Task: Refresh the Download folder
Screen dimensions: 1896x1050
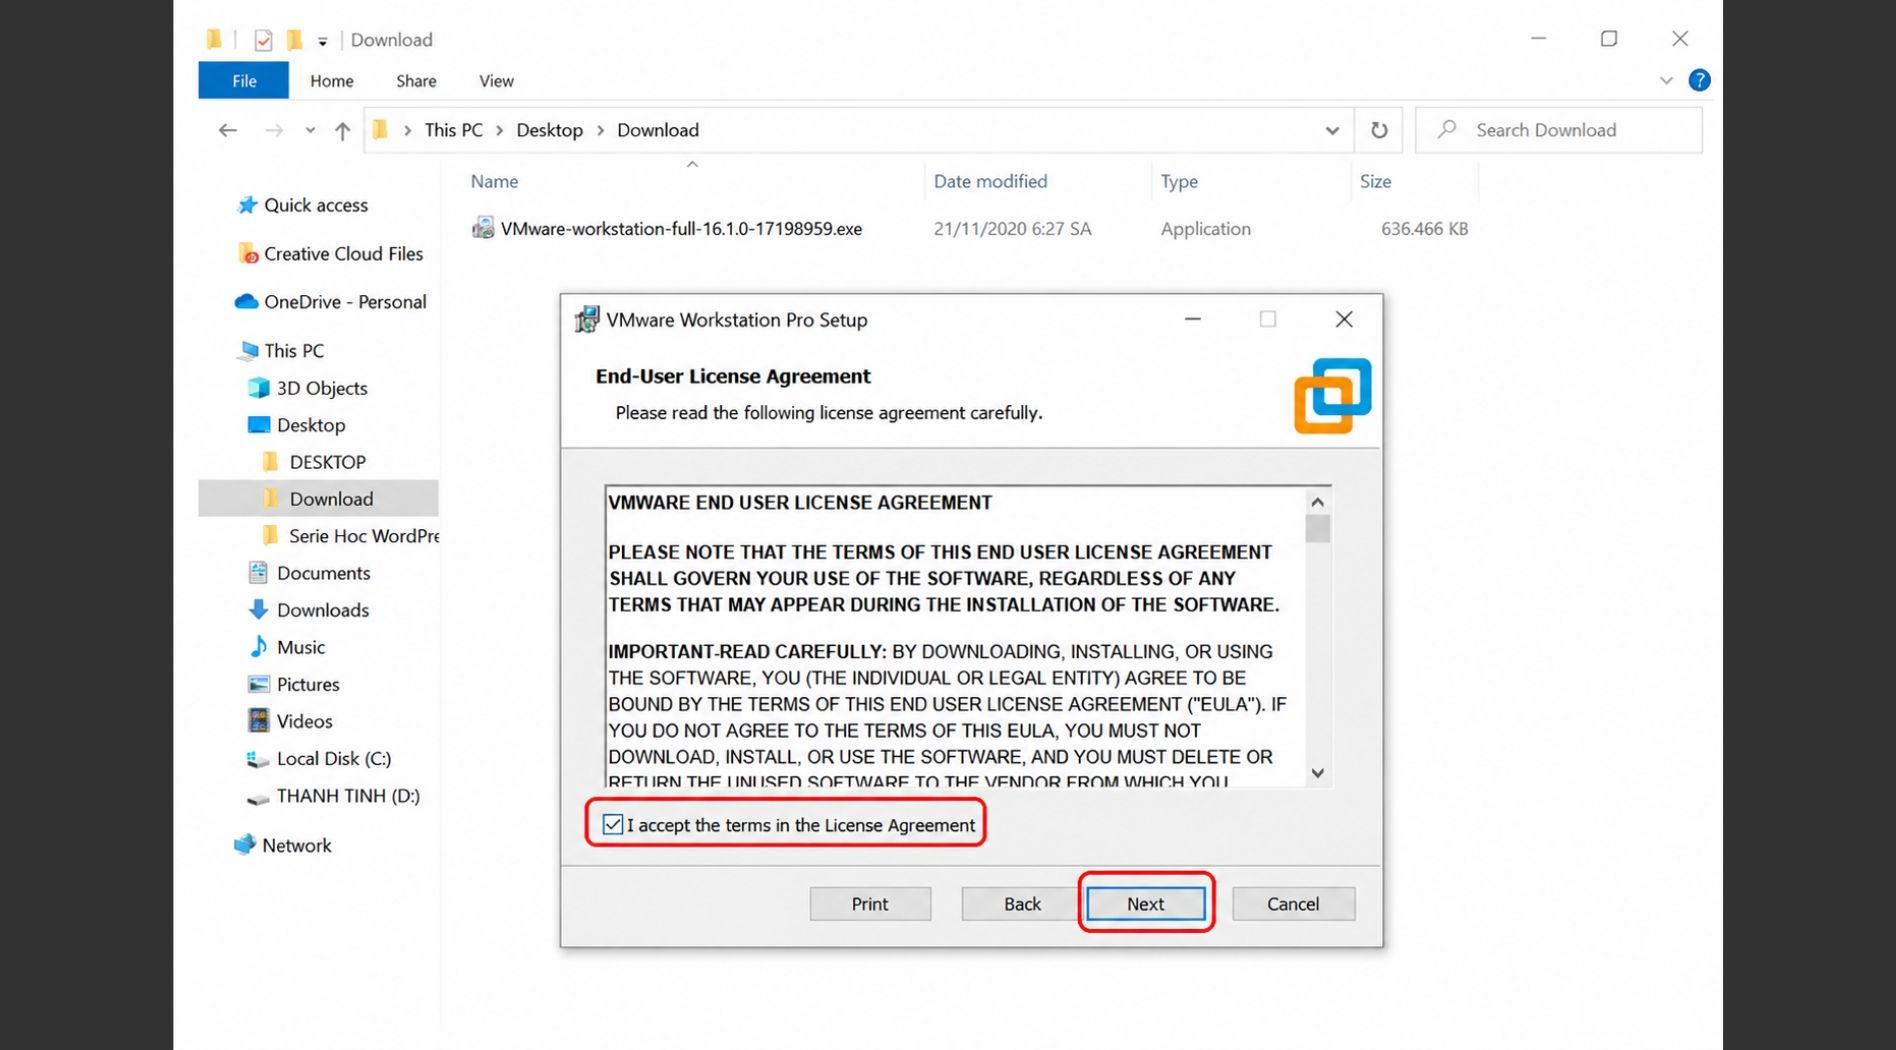Action: (1379, 130)
